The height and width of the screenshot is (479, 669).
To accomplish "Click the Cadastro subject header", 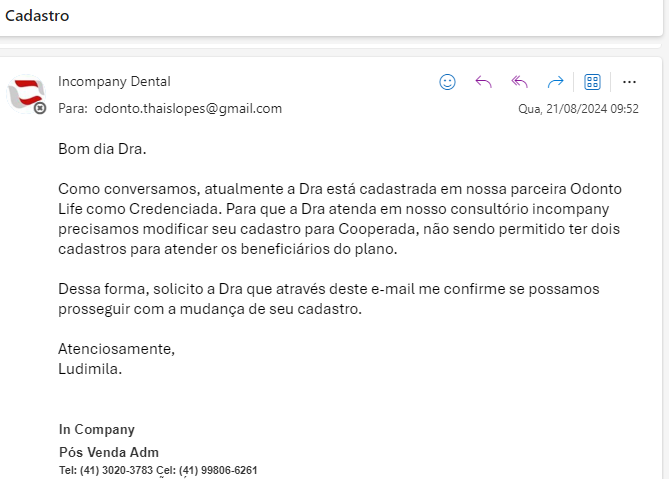I will tap(38, 16).
